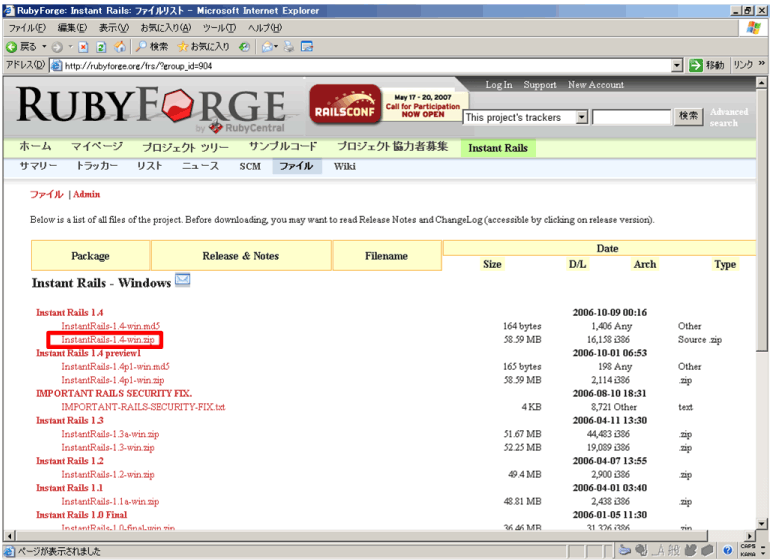Click the vertical scrollbar down arrow
This screenshot has height=560, width=770.
(x=761, y=524)
